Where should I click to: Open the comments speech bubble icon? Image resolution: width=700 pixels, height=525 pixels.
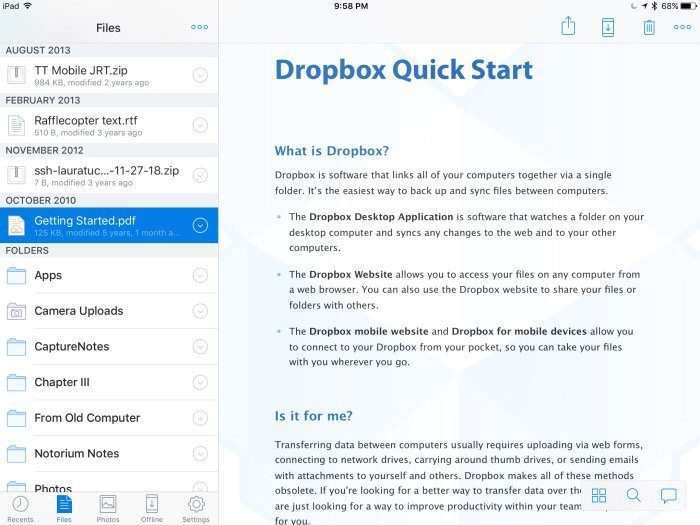tap(668, 496)
